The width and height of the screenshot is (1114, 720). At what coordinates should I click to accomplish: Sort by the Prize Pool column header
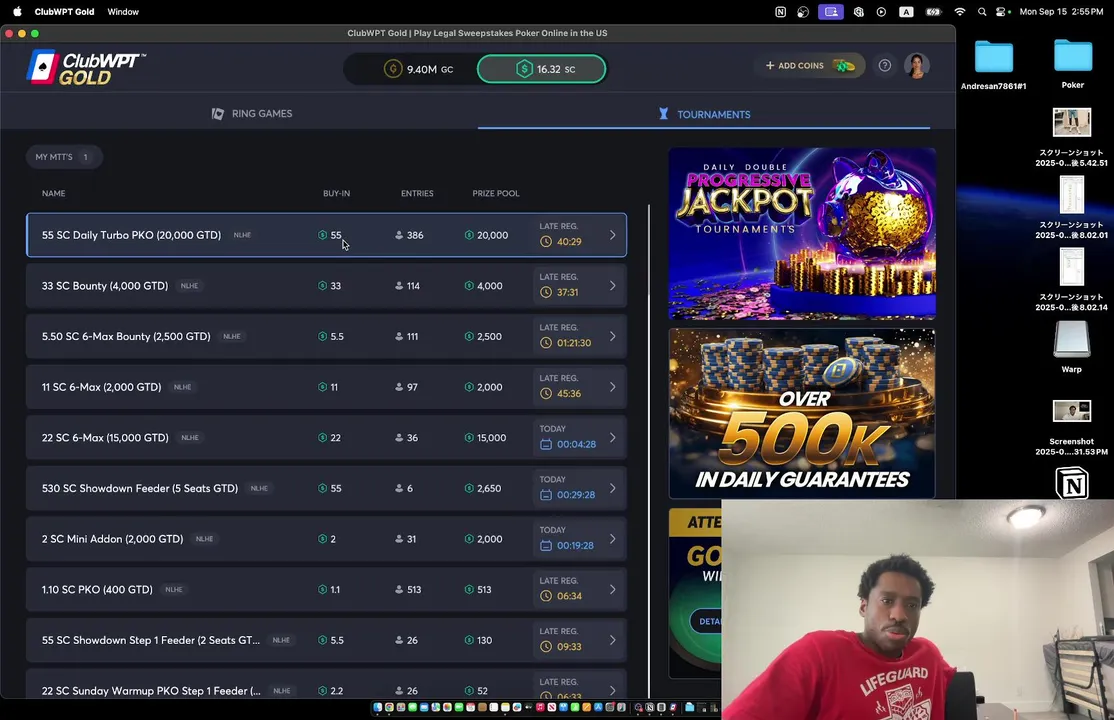coord(496,193)
